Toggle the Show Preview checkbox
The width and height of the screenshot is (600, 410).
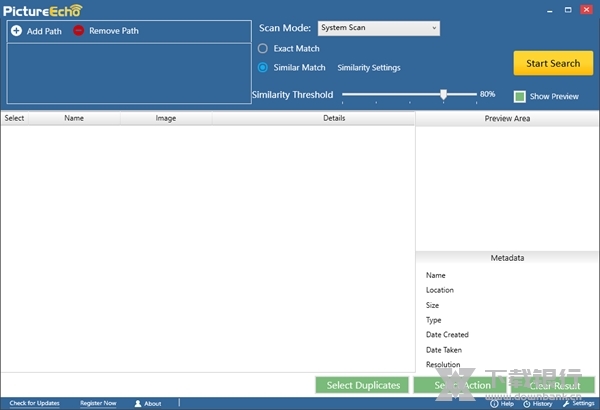tap(520, 97)
